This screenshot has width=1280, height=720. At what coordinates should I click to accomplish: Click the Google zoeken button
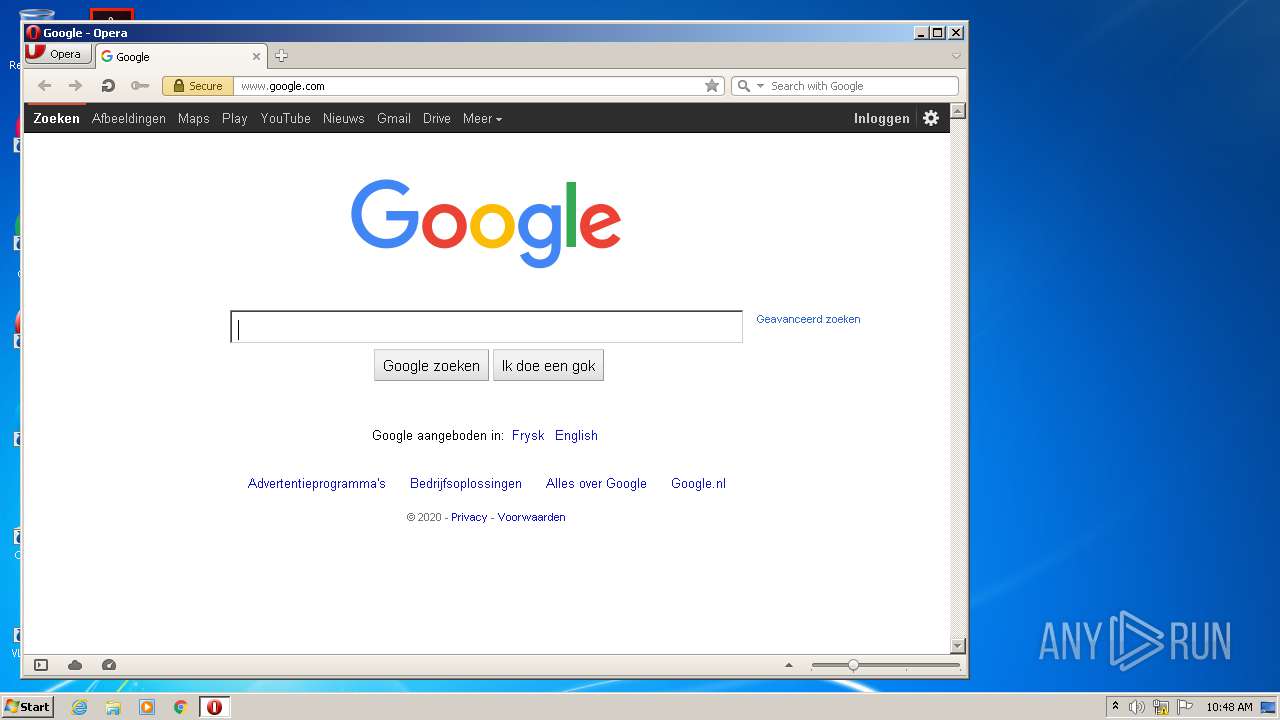click(x=431, y=365)
